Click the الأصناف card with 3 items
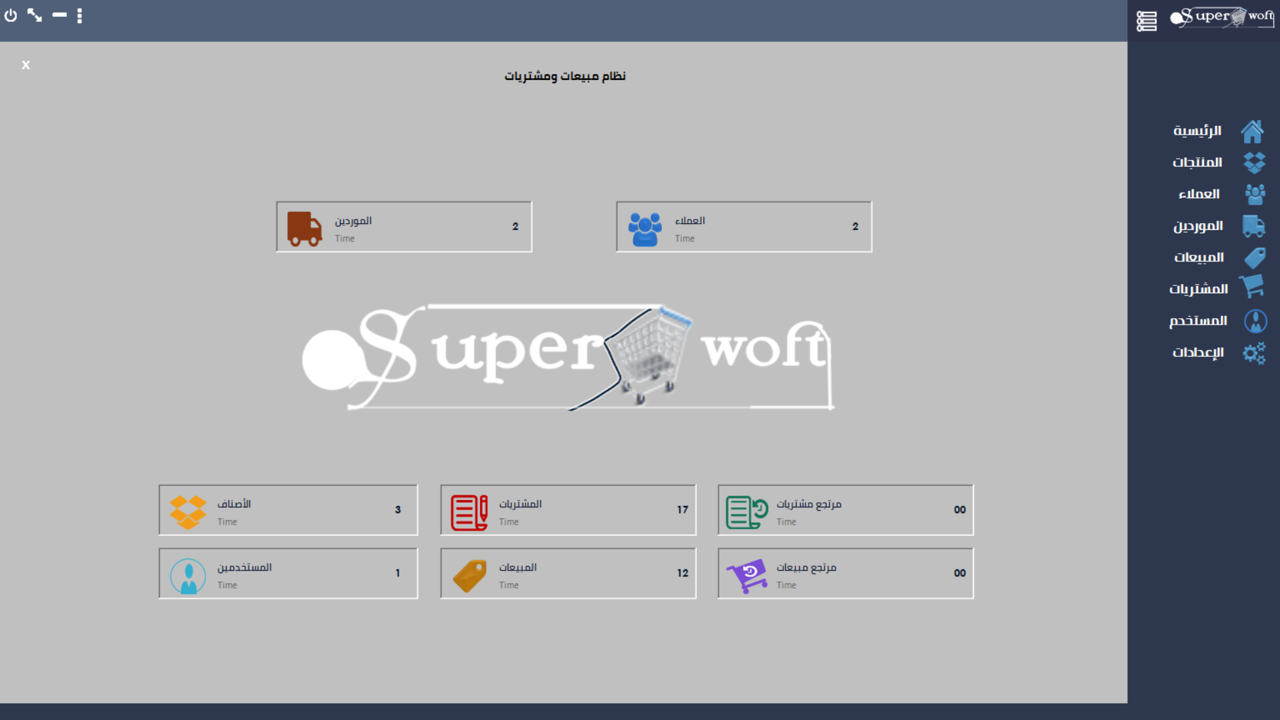 (287, 509)
